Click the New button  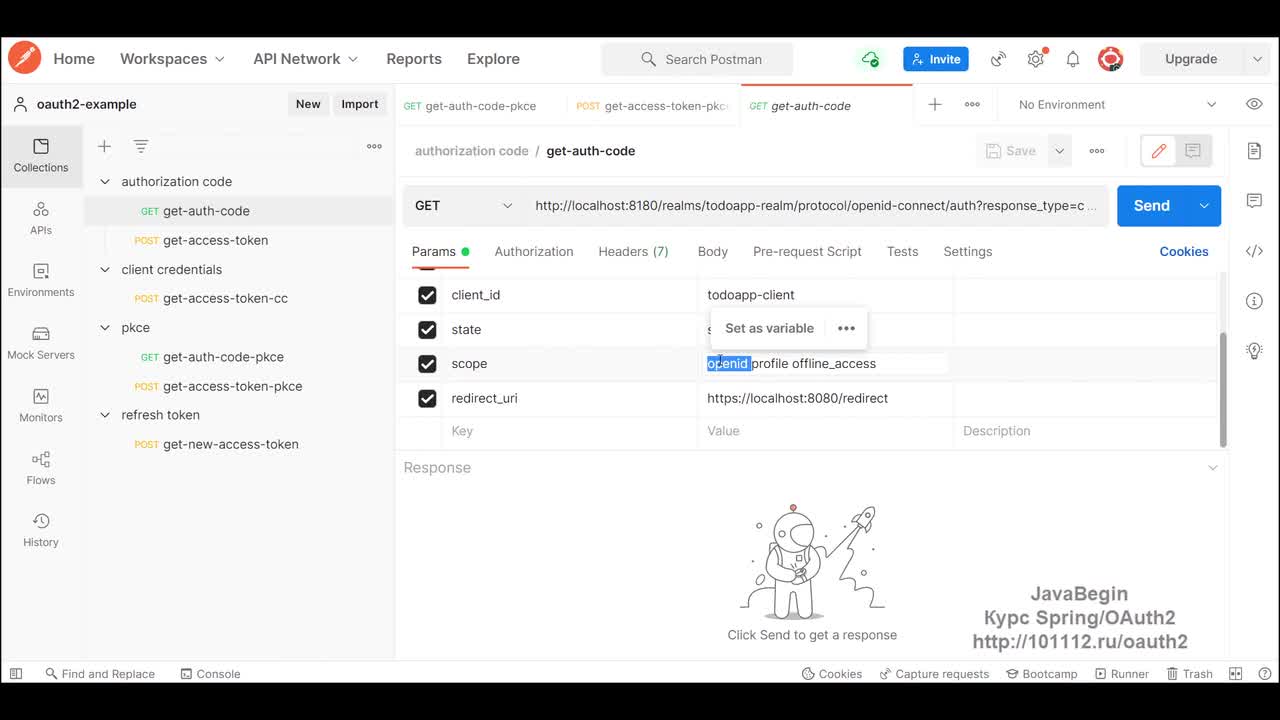click(x=308, y=104)
